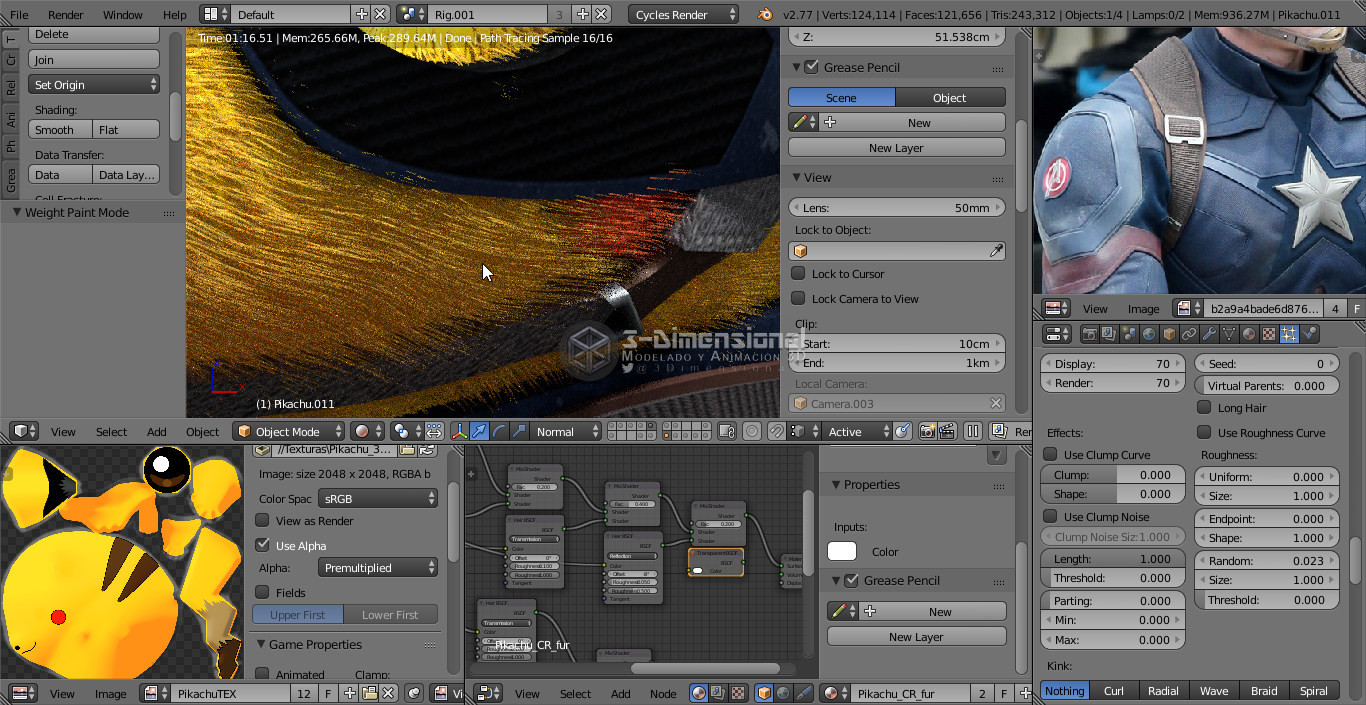This screenshot has width=1366, height=705.
Task: Open the Normal transform orientation dropdown
Action: click(566, 431)
